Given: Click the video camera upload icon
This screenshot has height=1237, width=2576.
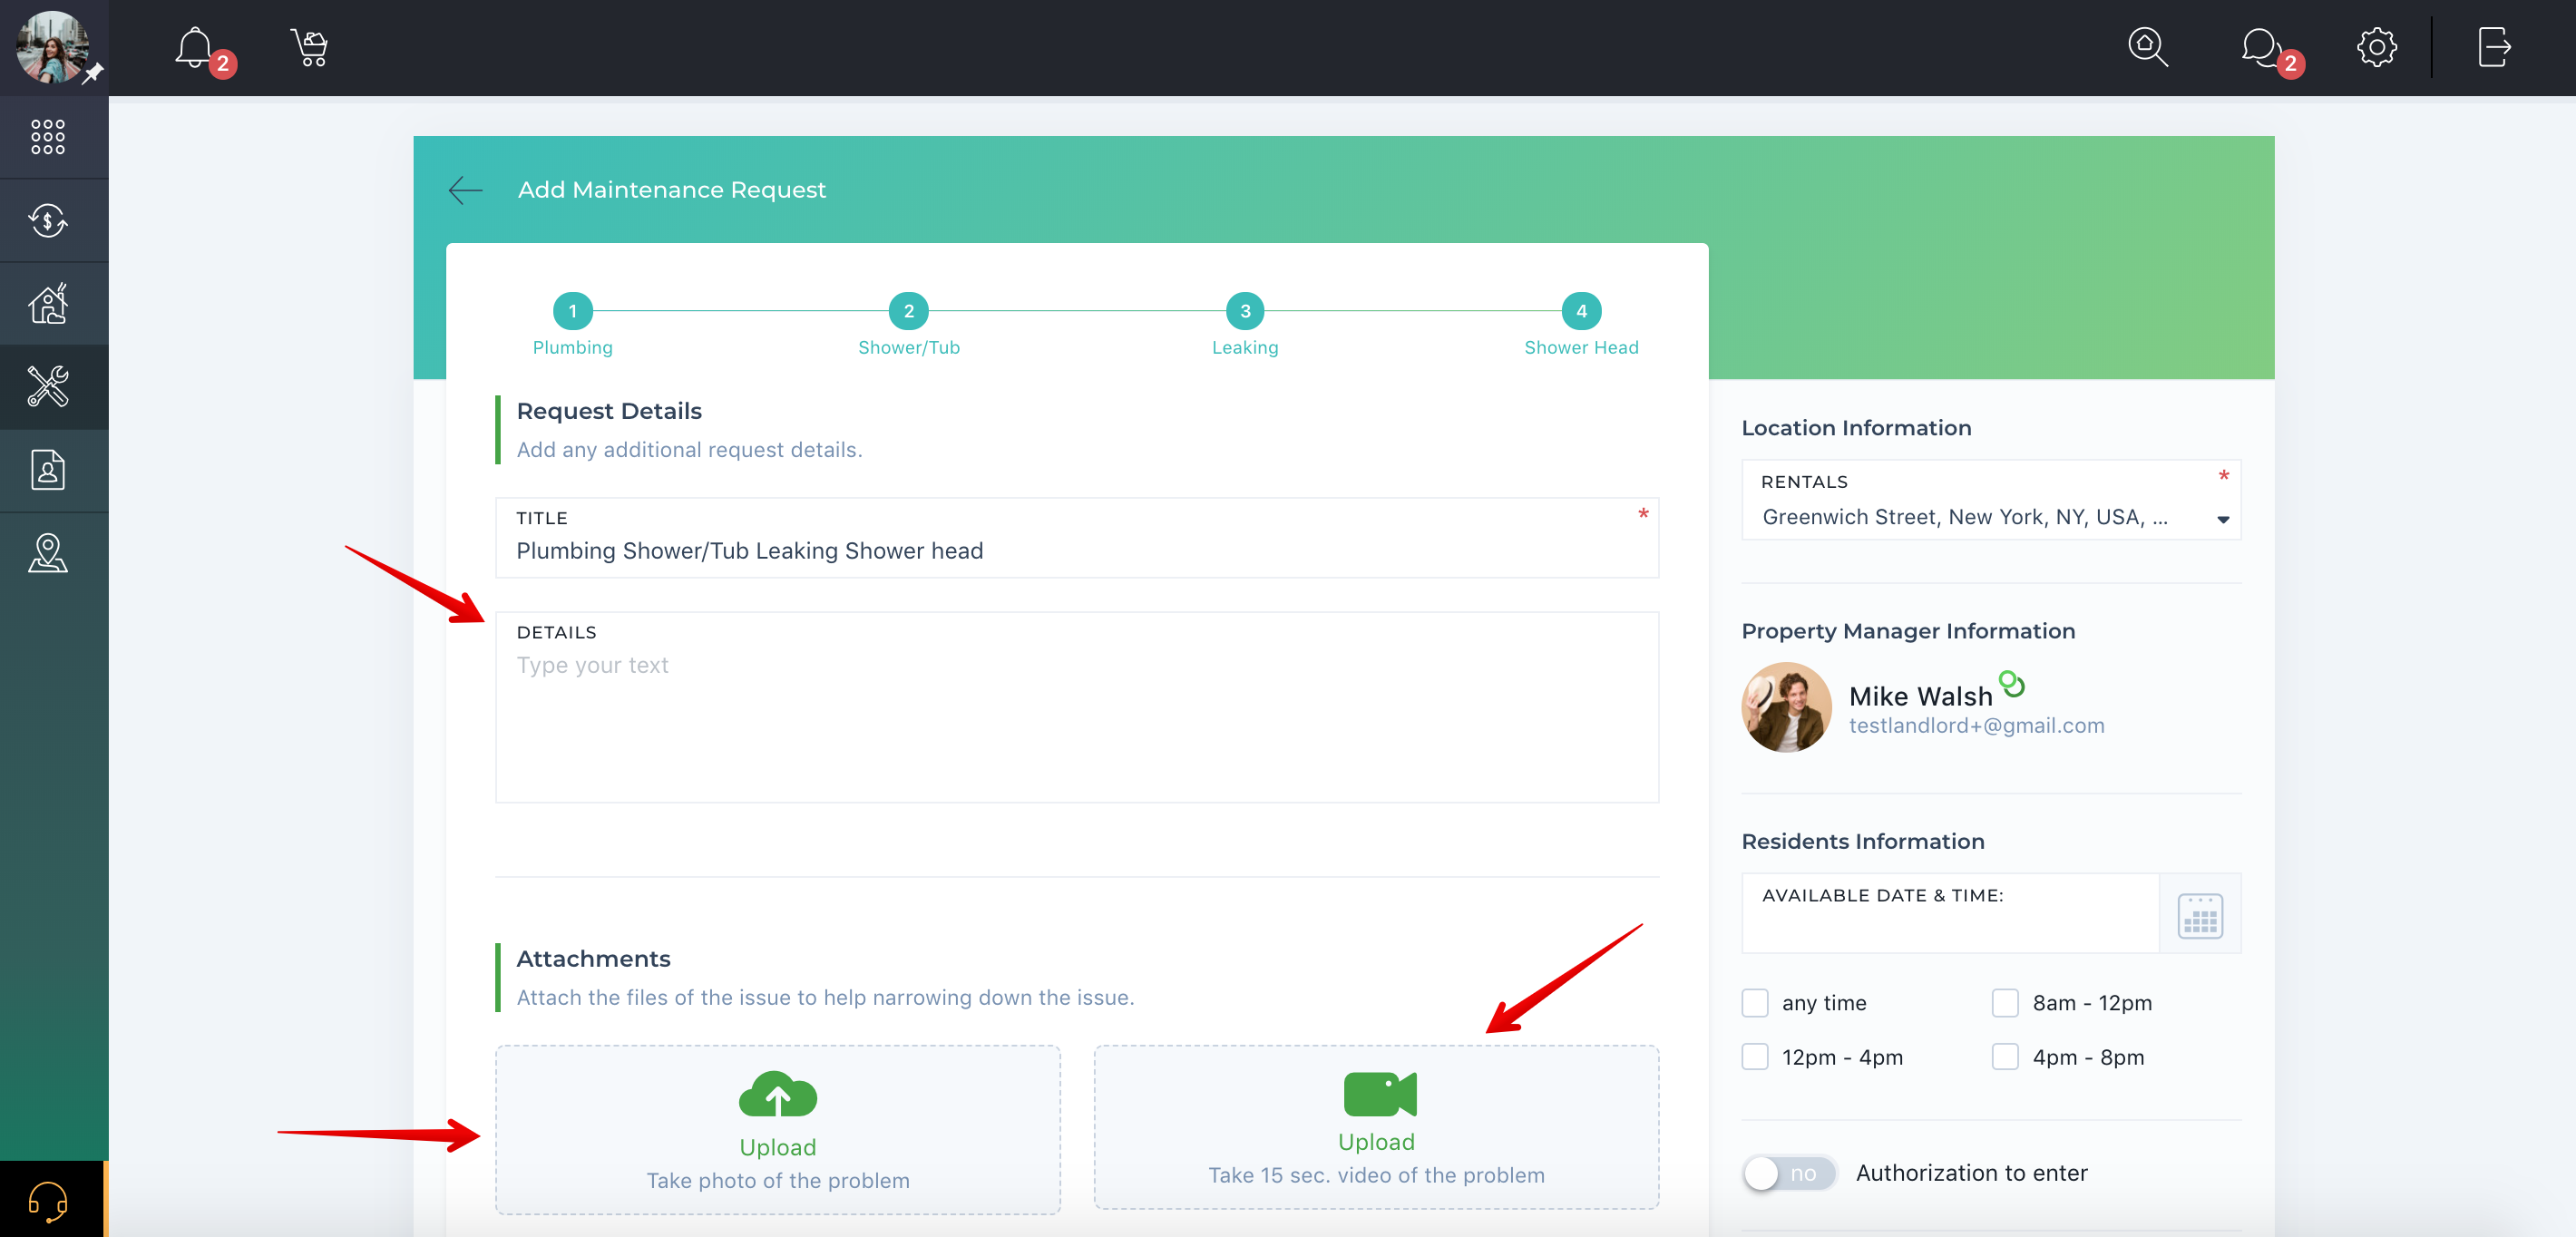Looking at the screenshot, I should click(1379, 1093).
